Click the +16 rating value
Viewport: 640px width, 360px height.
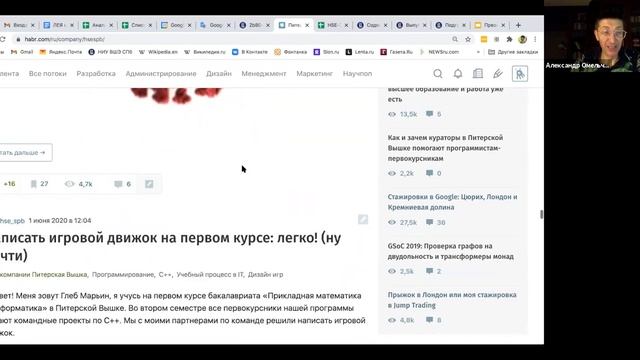9,184
